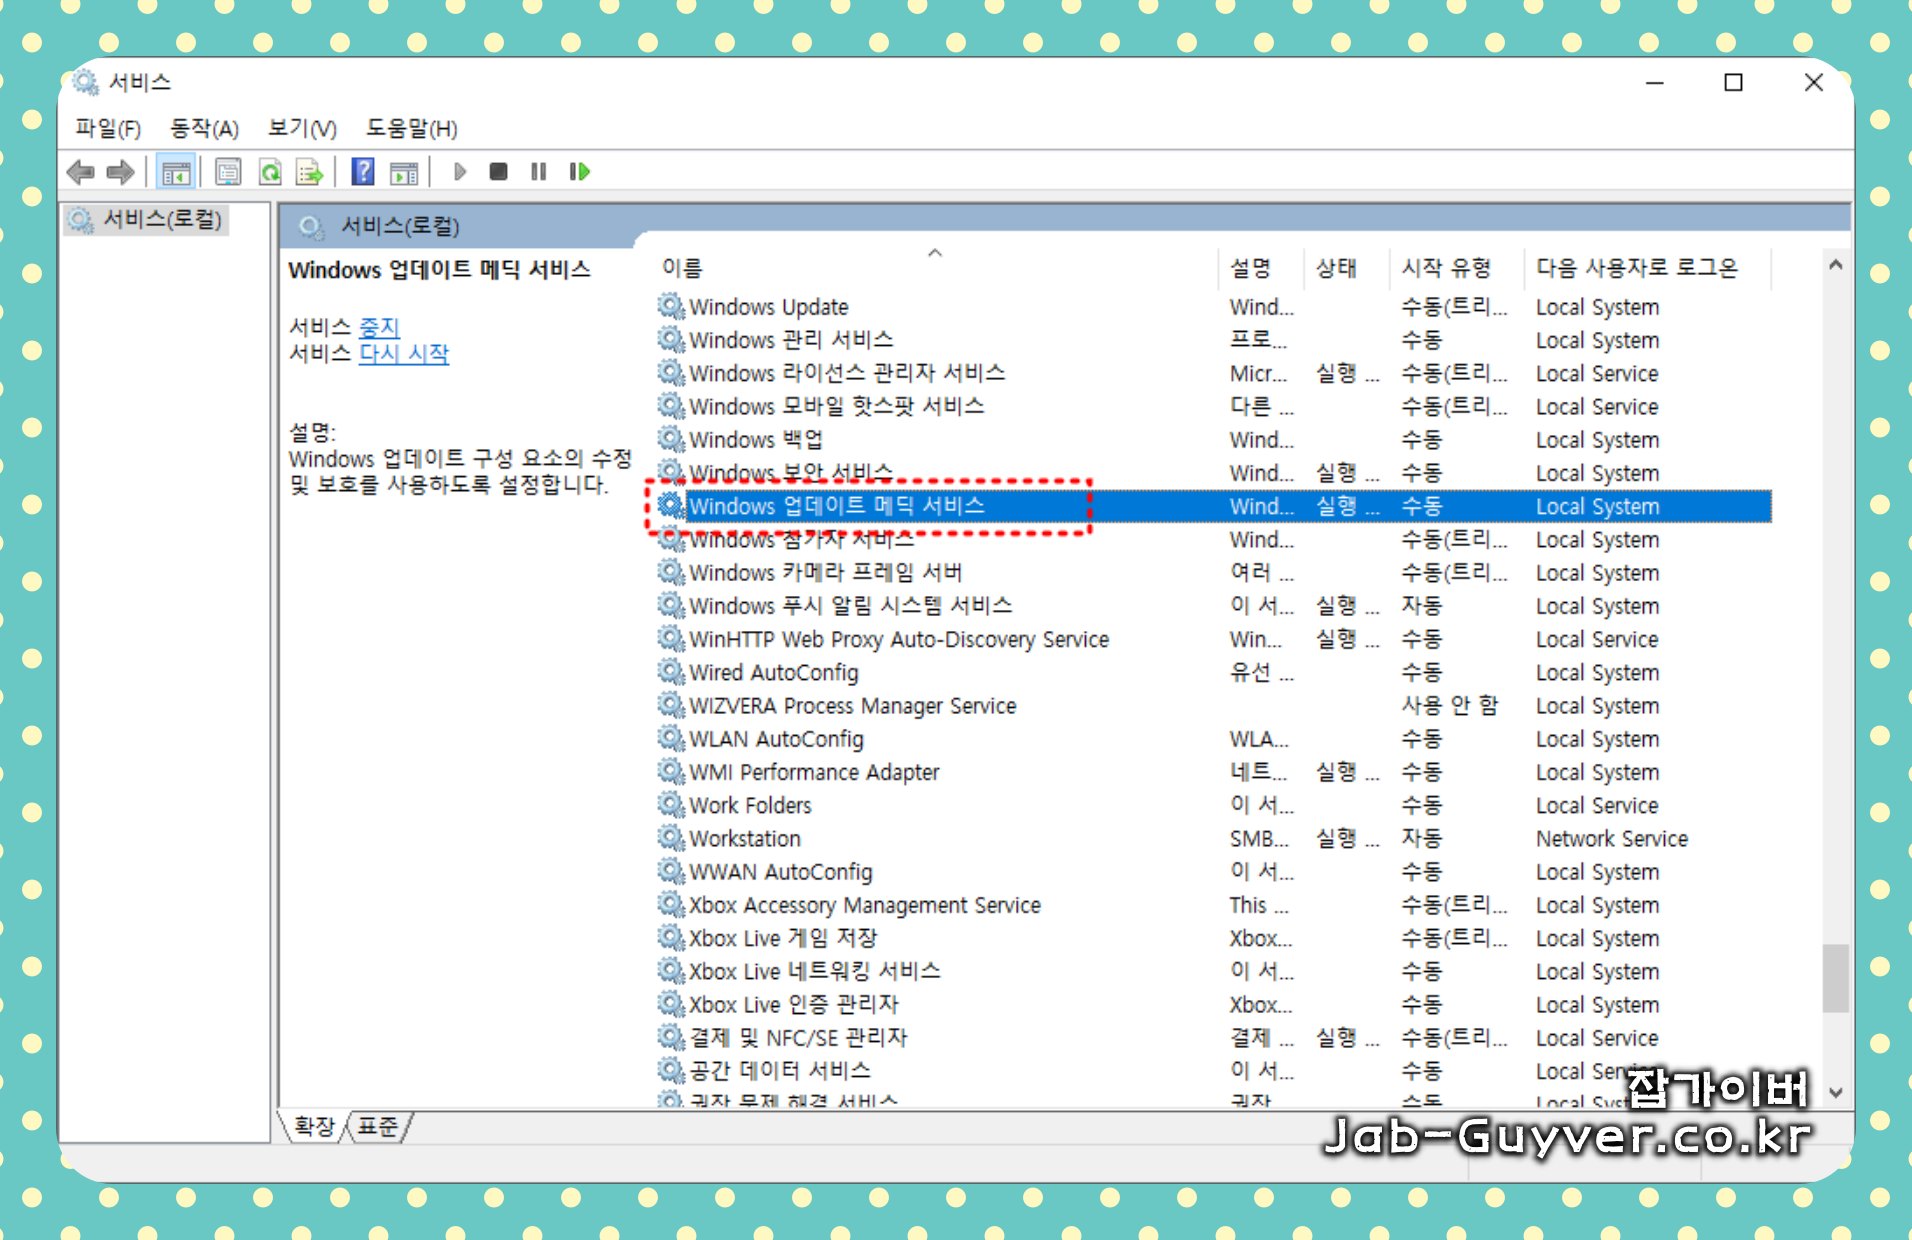The image size is (1912, 1240).
Task: Select Xbox Live 네트워킹 서비스 row
Action: [x=1214, y=971]
